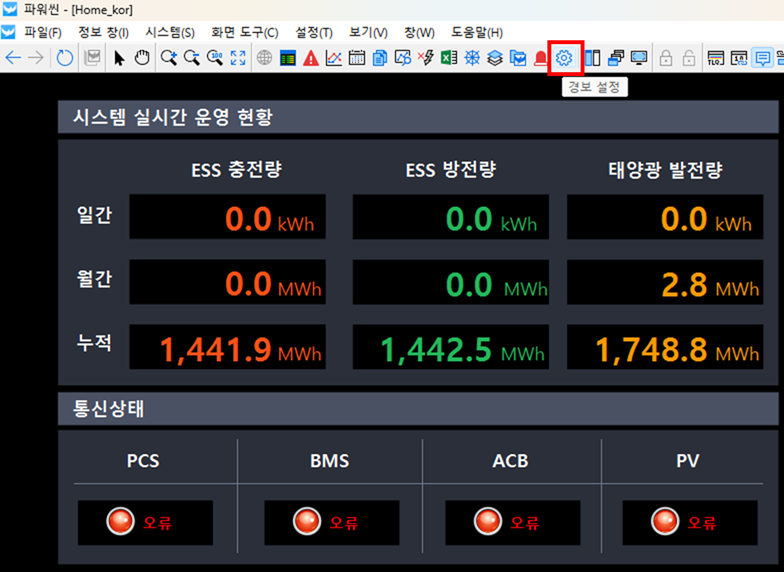Click the red alarm siren icon
The image size is (784, 572).
pyautogui.click(x=541, y=58)
